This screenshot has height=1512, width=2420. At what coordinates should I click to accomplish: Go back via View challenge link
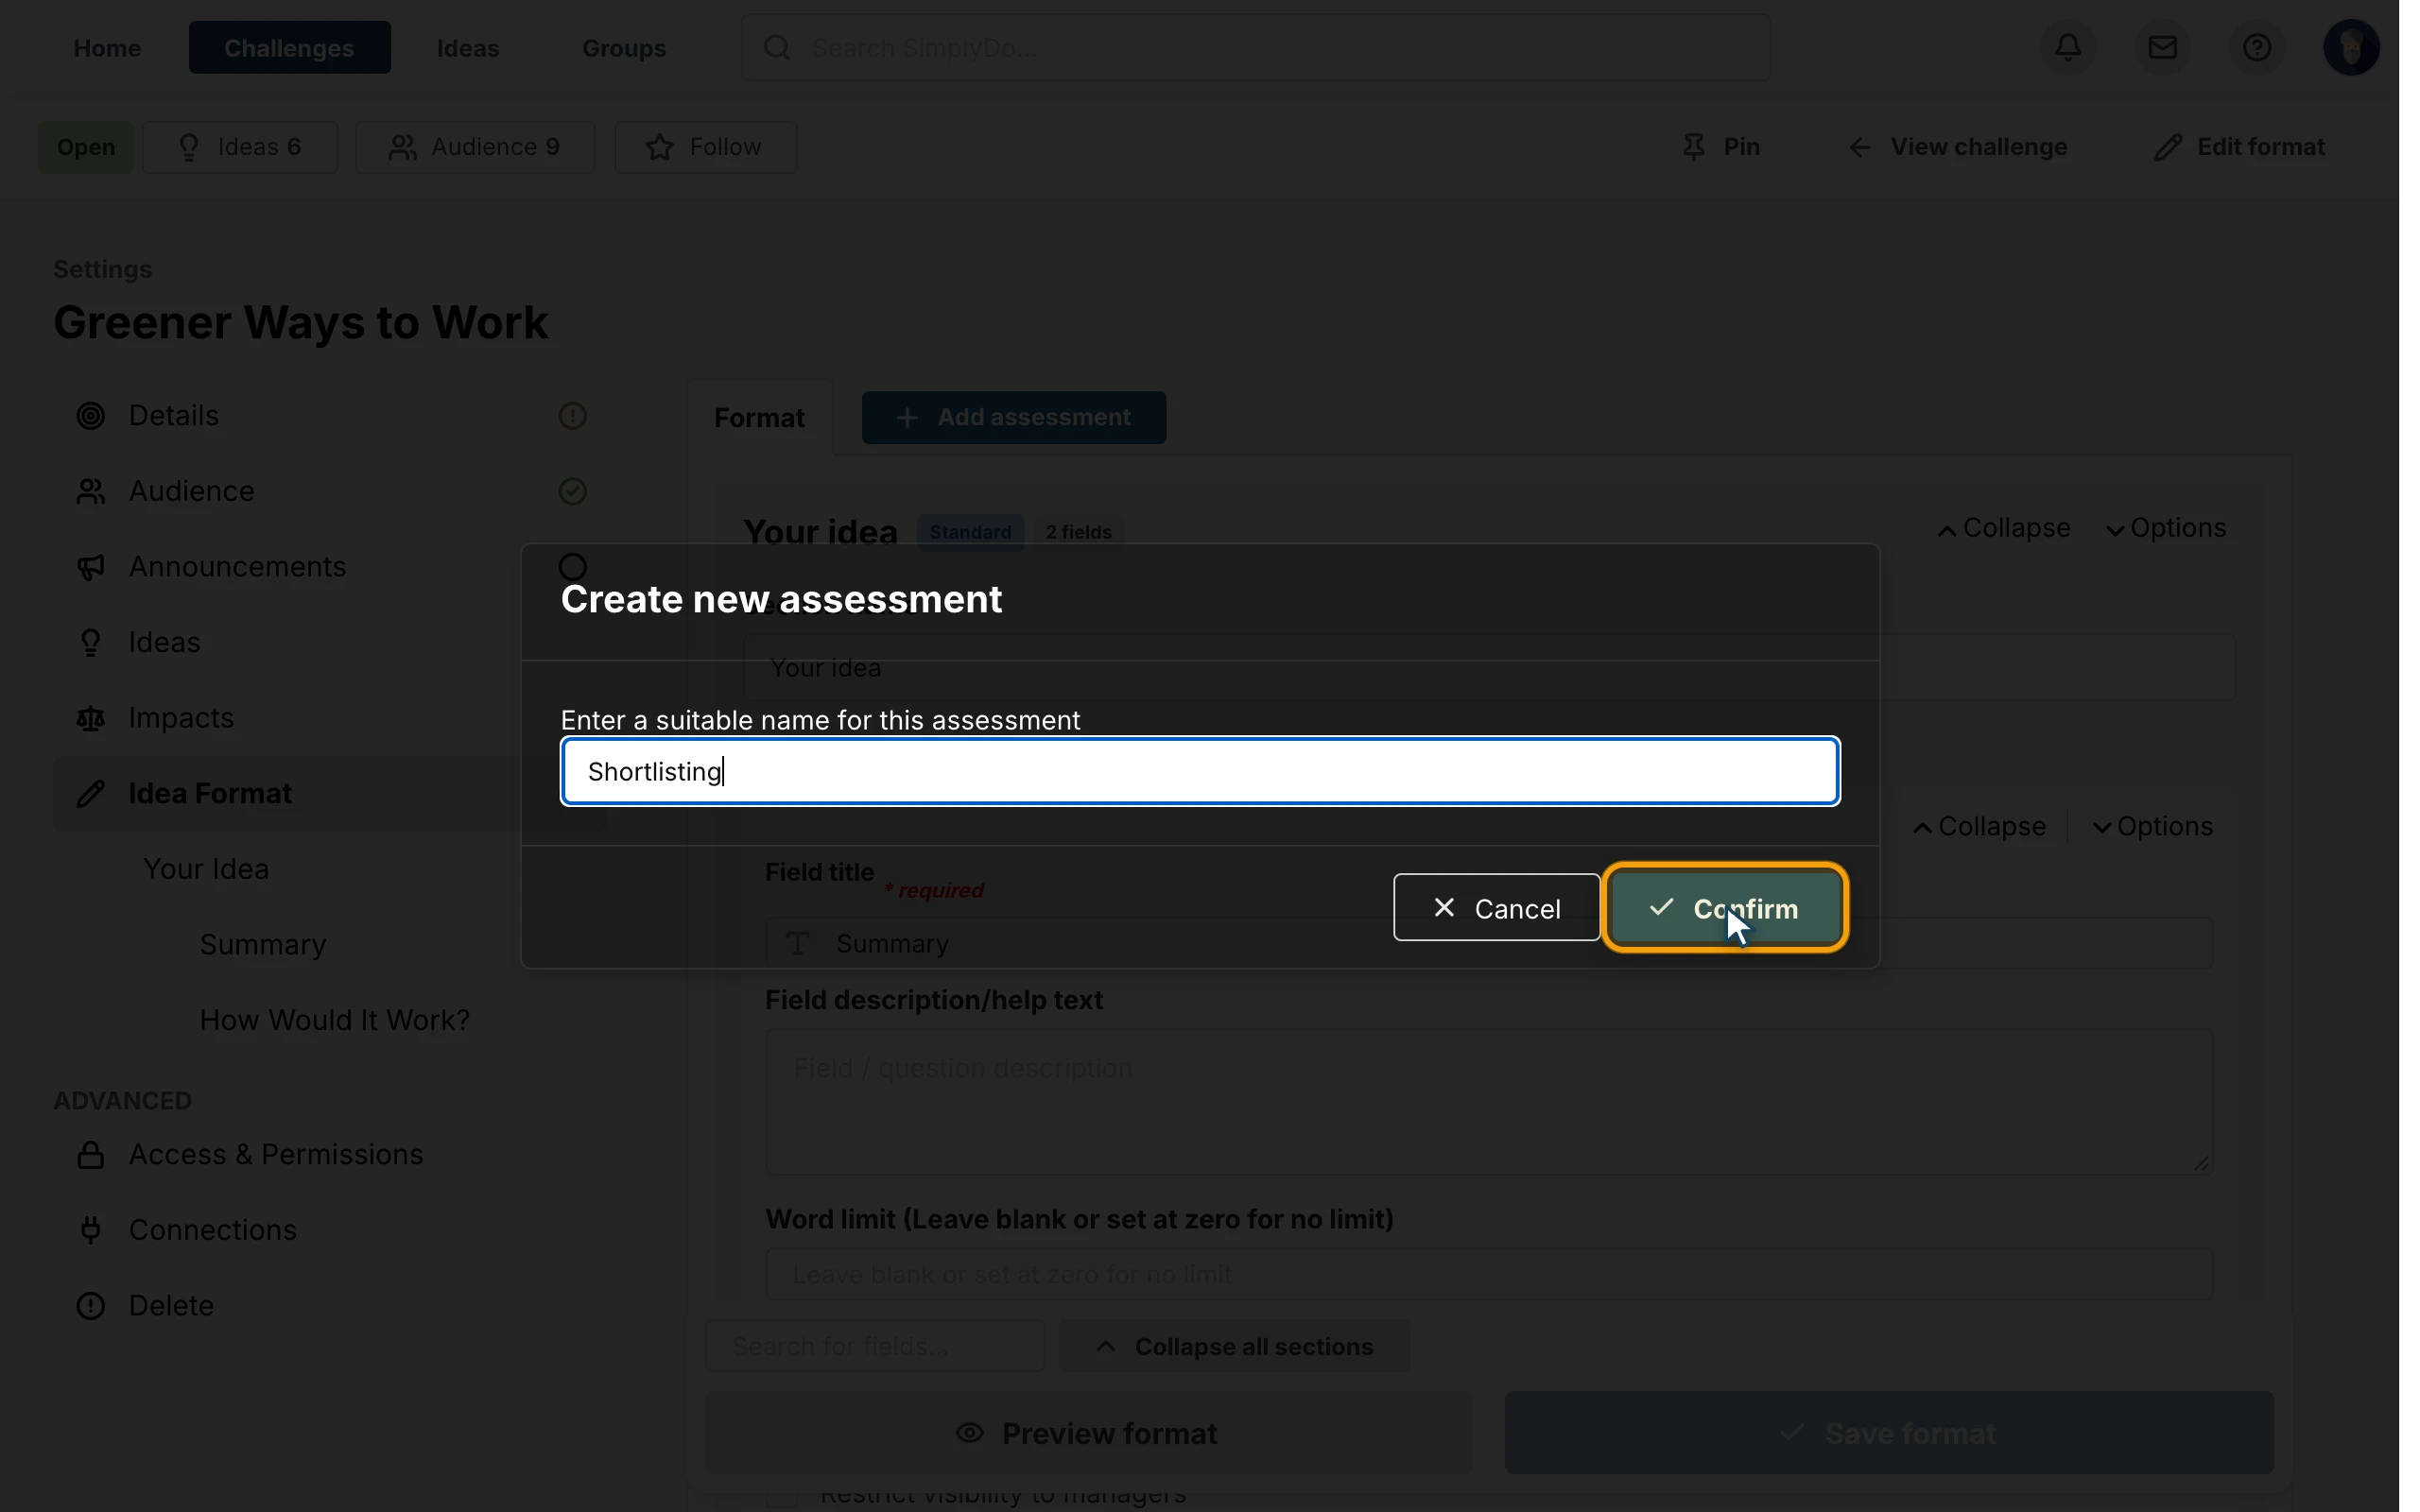point(1957,147)
